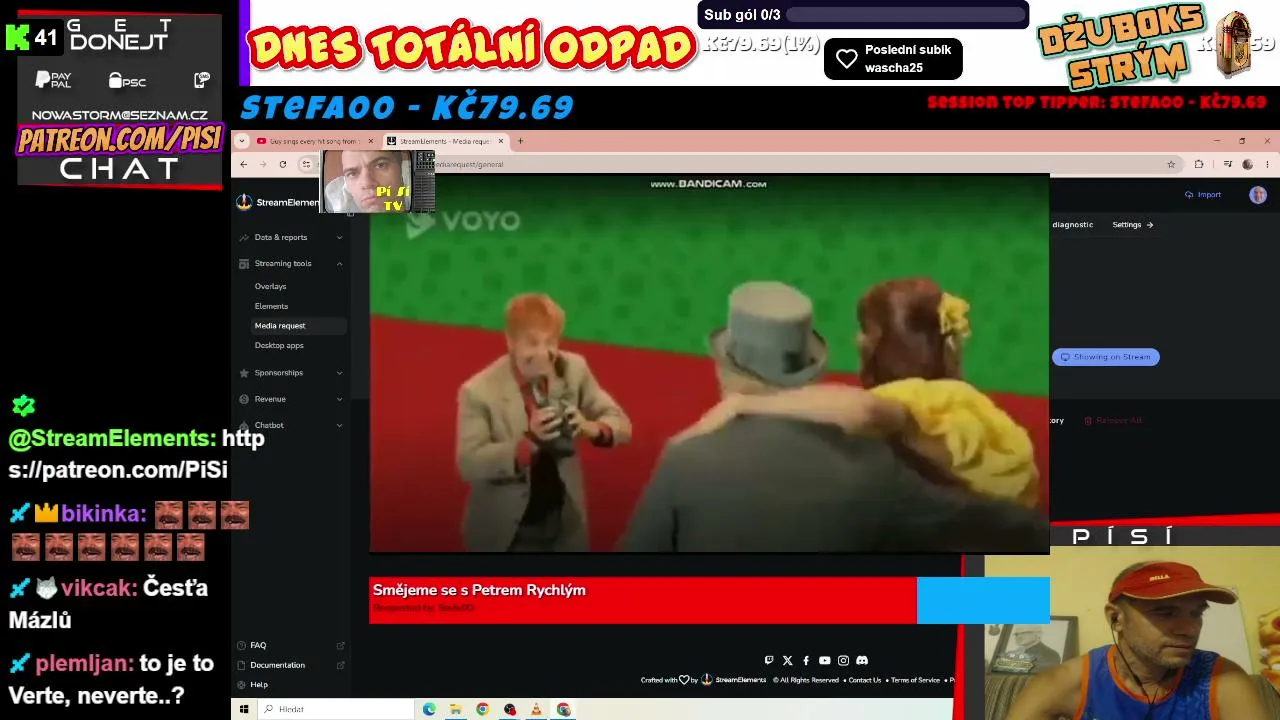This screenshot has height=720, width=1280.
Task: Expand the Data & reports section
Action: [339, 237]
